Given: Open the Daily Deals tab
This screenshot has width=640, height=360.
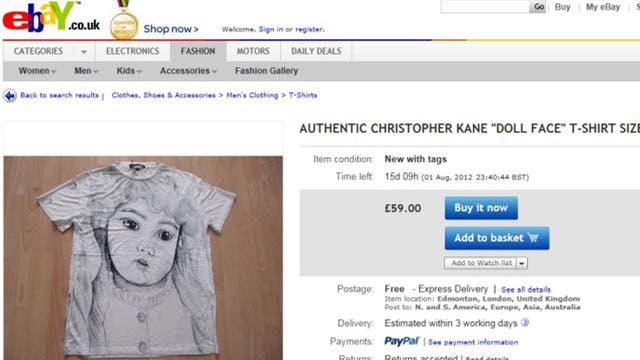Looking at the screenshot, I should point(316,51).
